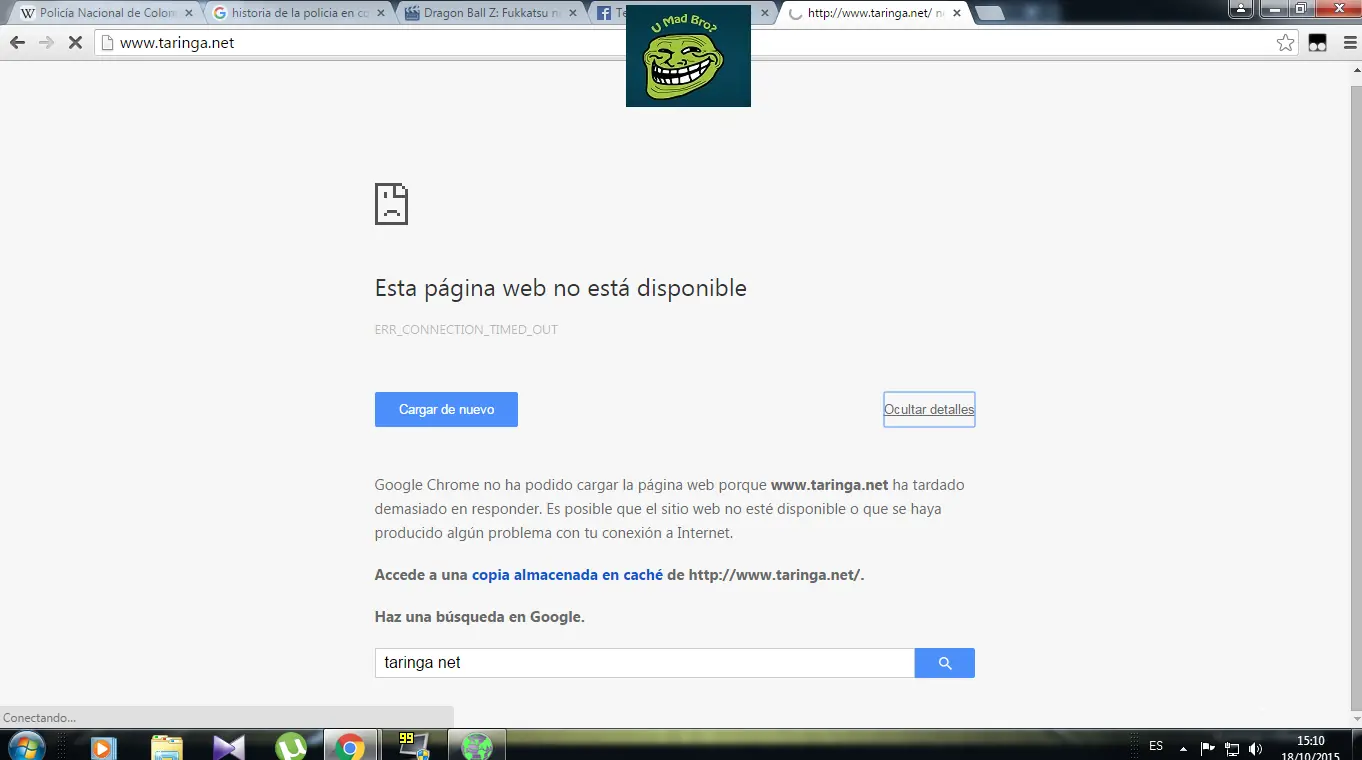Bookmark this page using the star icon

tap(1287, 42)
